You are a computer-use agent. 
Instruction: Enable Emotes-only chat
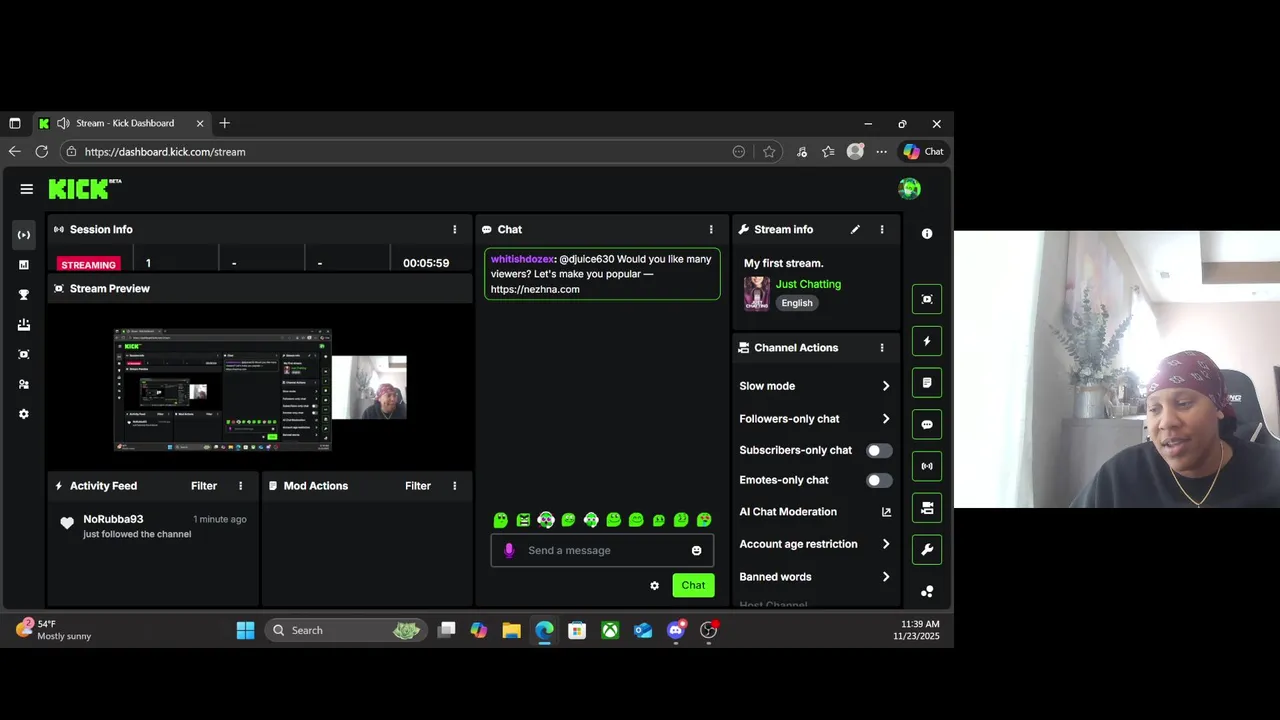coord(879,481)
